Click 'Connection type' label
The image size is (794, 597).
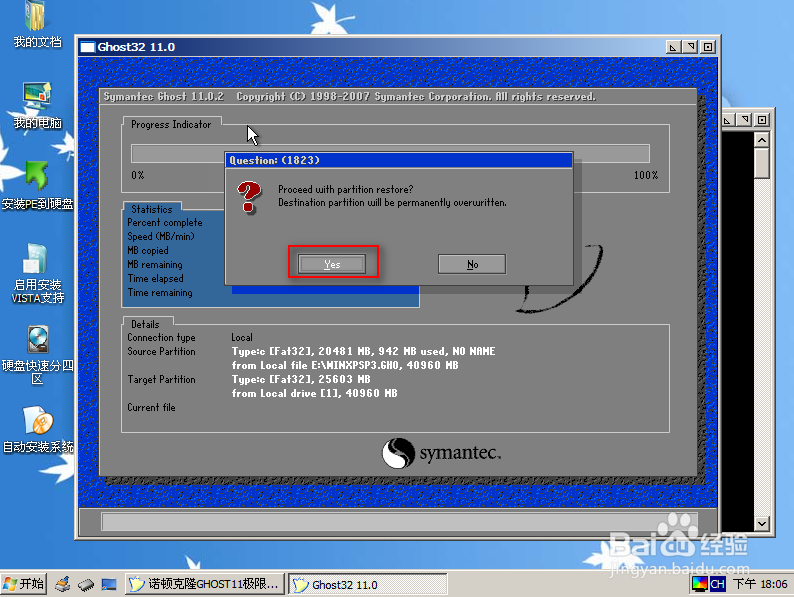click(x=161, y=337)
